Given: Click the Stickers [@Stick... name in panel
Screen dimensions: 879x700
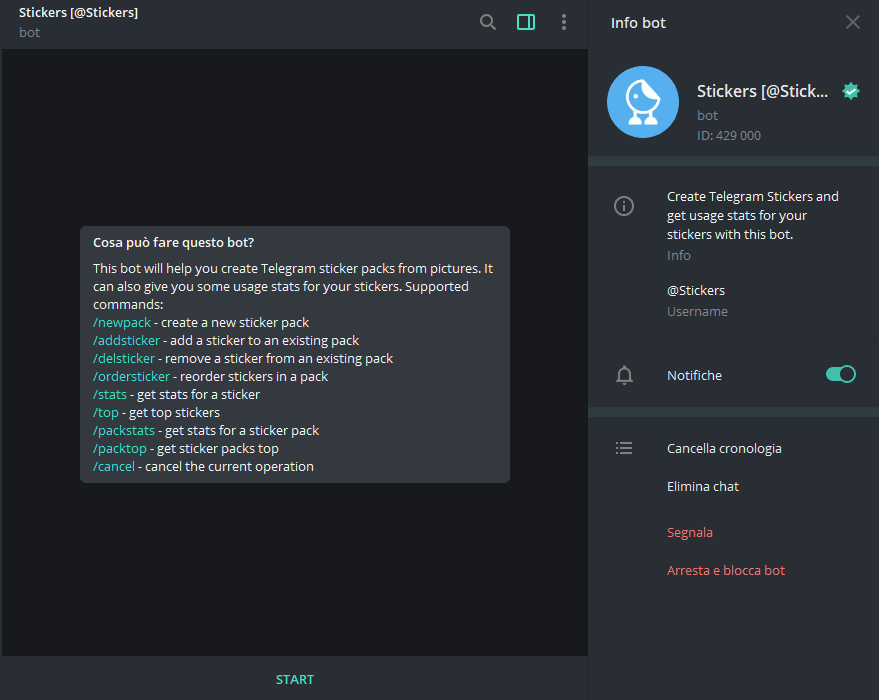Looking at the screenshot, I should click(x=762, y=91).
